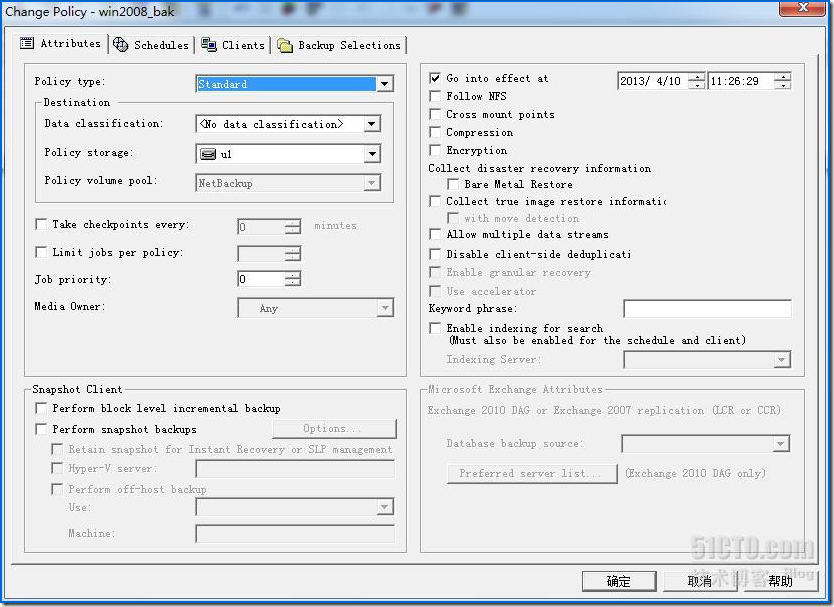Click the 2013/4/10 date field

click(x=653, y=81)
